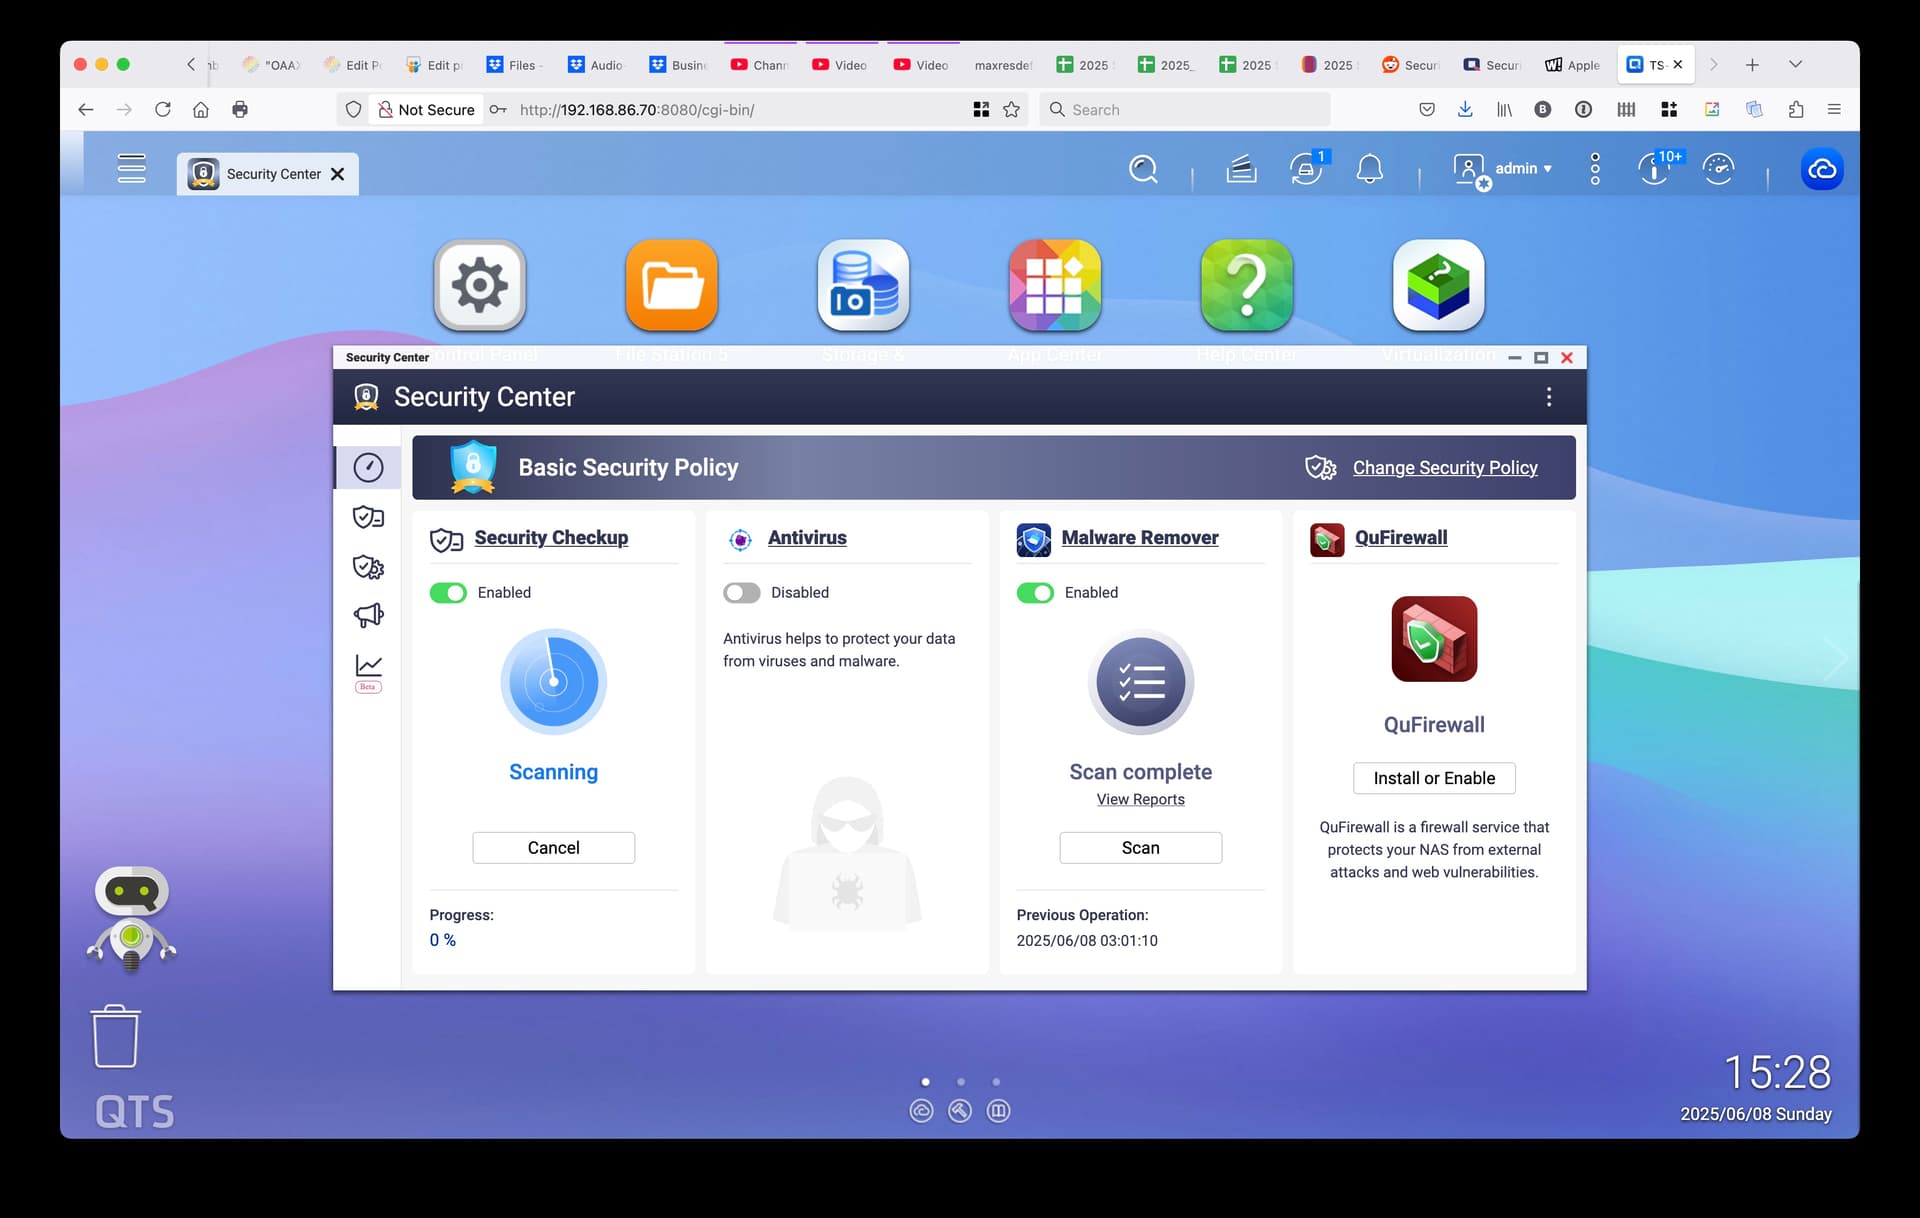This screenshot has width=1920, height=1218.
Task: Open App Center desktop icon
Action: point(1055,285)
